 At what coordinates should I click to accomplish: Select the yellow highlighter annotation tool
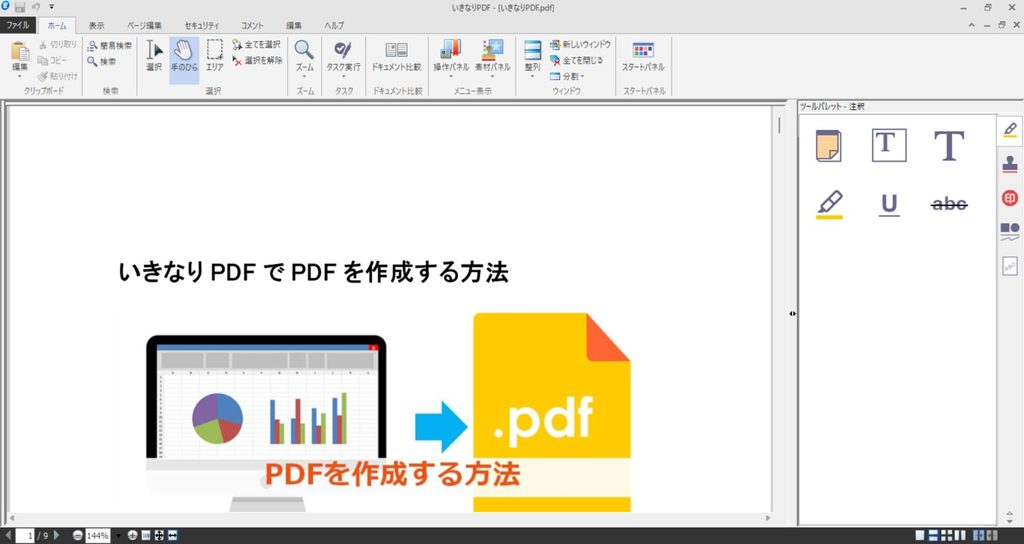tap(829, 204)
